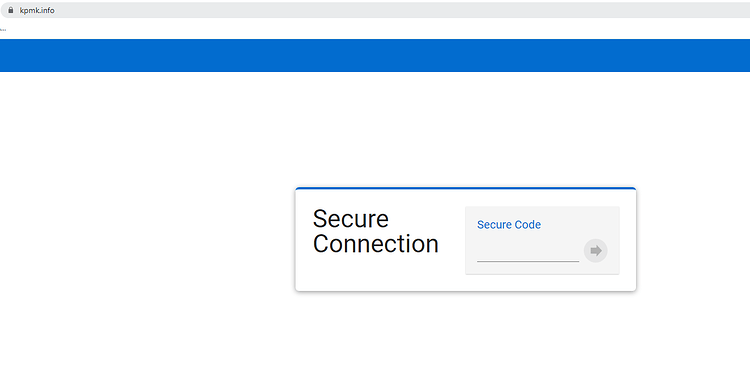Screen dimensions: 750x372
Task: Click into the Secure Code input line
Action: click(528, 252)
